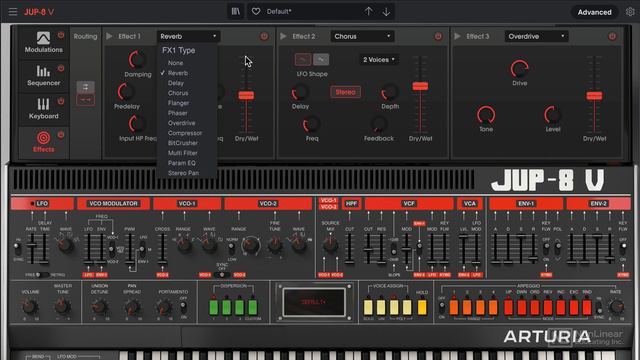Choose Flanger in FX1 Type menu
Viewport: 640px width, 360px height.
click(178, 103)
